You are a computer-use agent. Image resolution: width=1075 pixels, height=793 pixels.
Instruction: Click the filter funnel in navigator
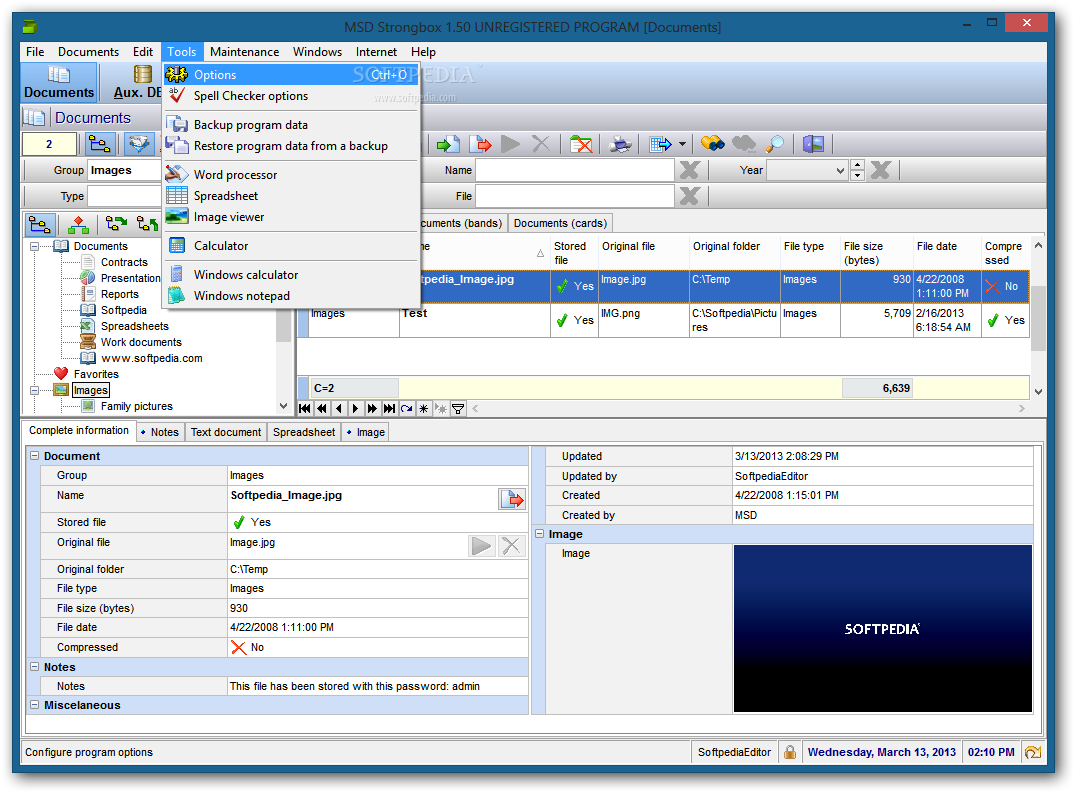[x=458, y=409]
